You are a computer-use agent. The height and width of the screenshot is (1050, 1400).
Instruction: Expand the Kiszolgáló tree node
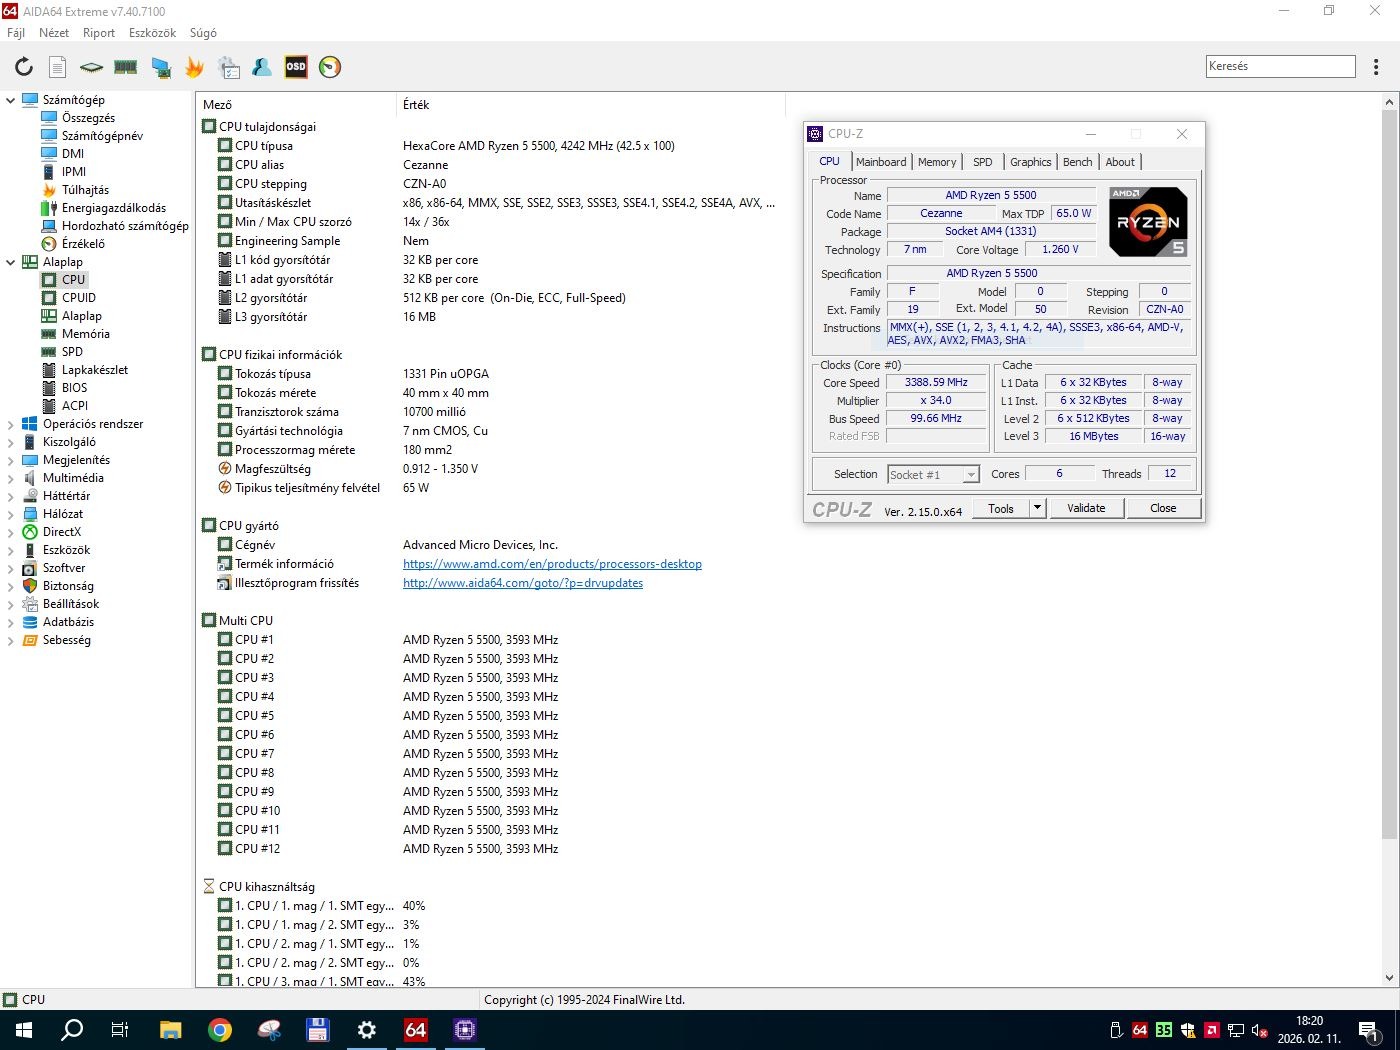(11, 442)
